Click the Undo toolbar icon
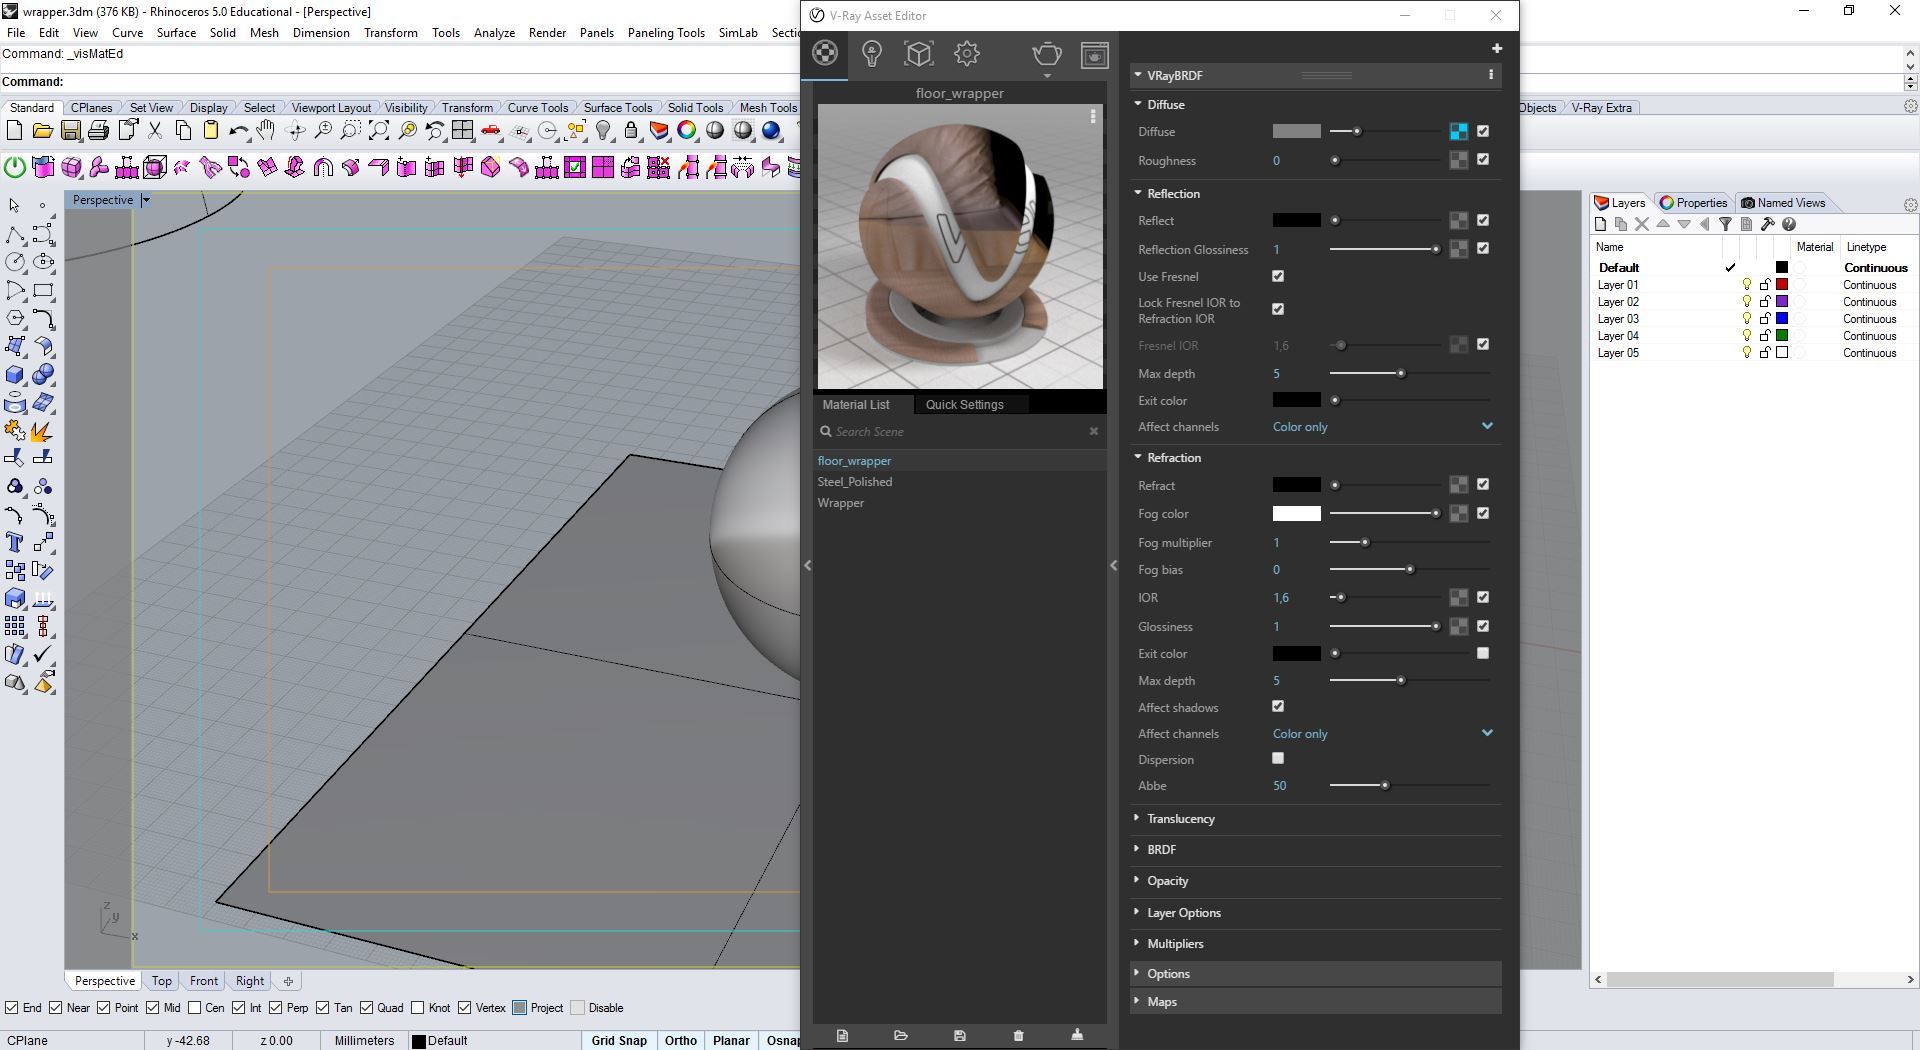This screenshot has height=1050, width=1920. [x=238, y=131]
